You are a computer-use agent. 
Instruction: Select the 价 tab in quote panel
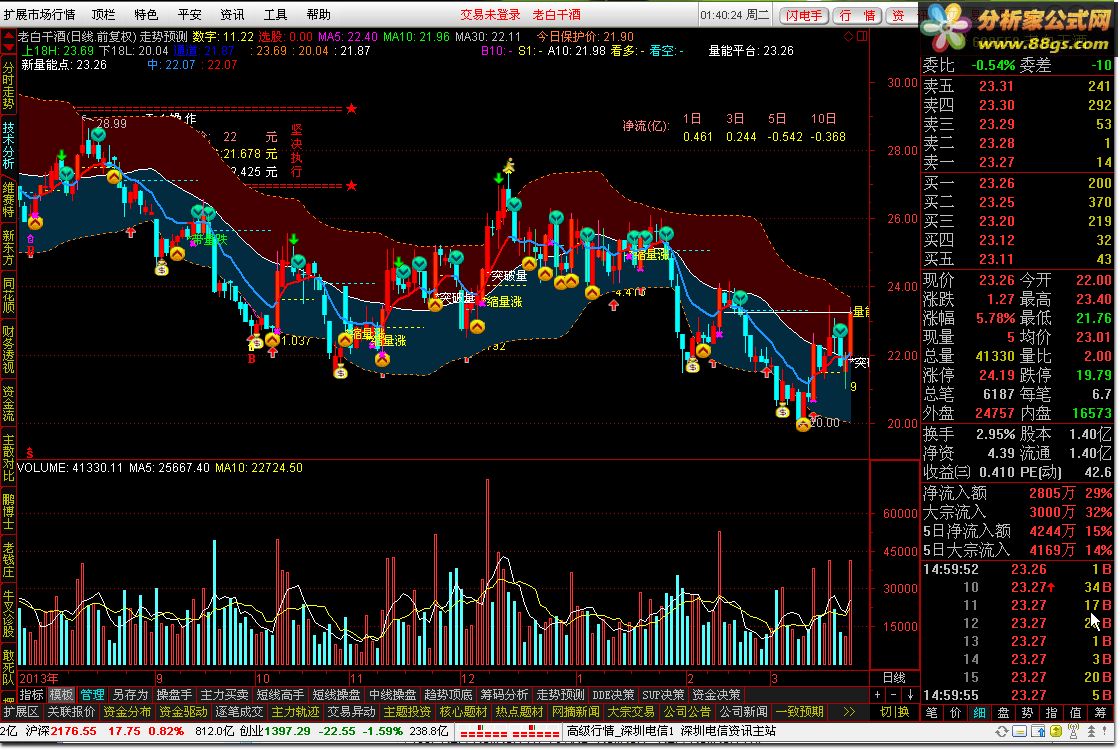(956, 712)
